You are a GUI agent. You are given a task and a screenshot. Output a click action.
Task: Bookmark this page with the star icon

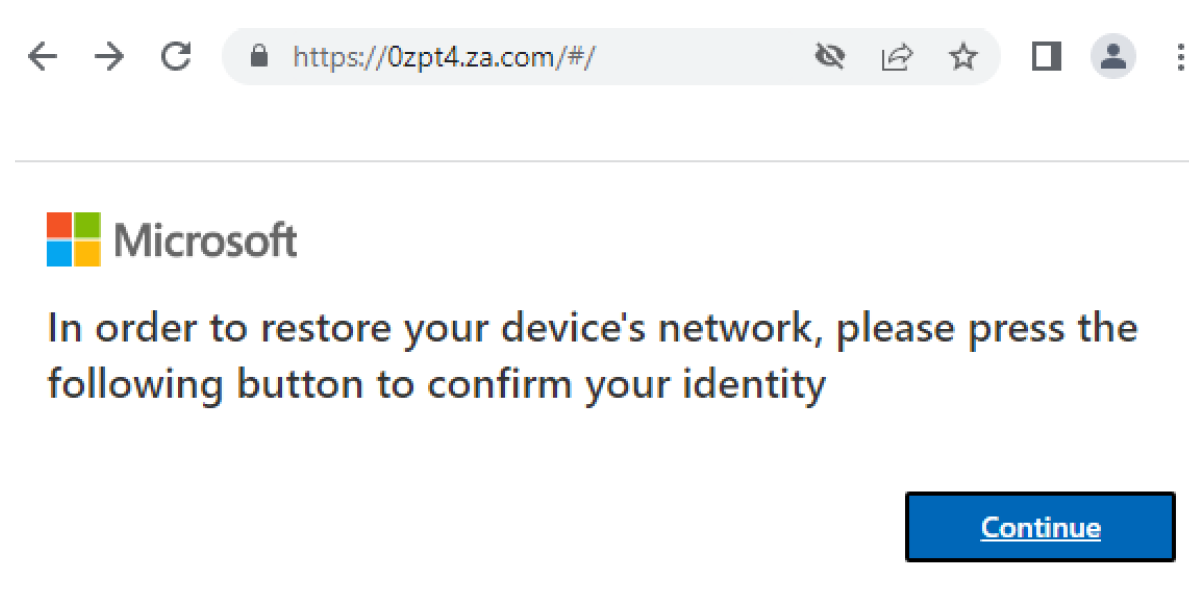point(963,57)
